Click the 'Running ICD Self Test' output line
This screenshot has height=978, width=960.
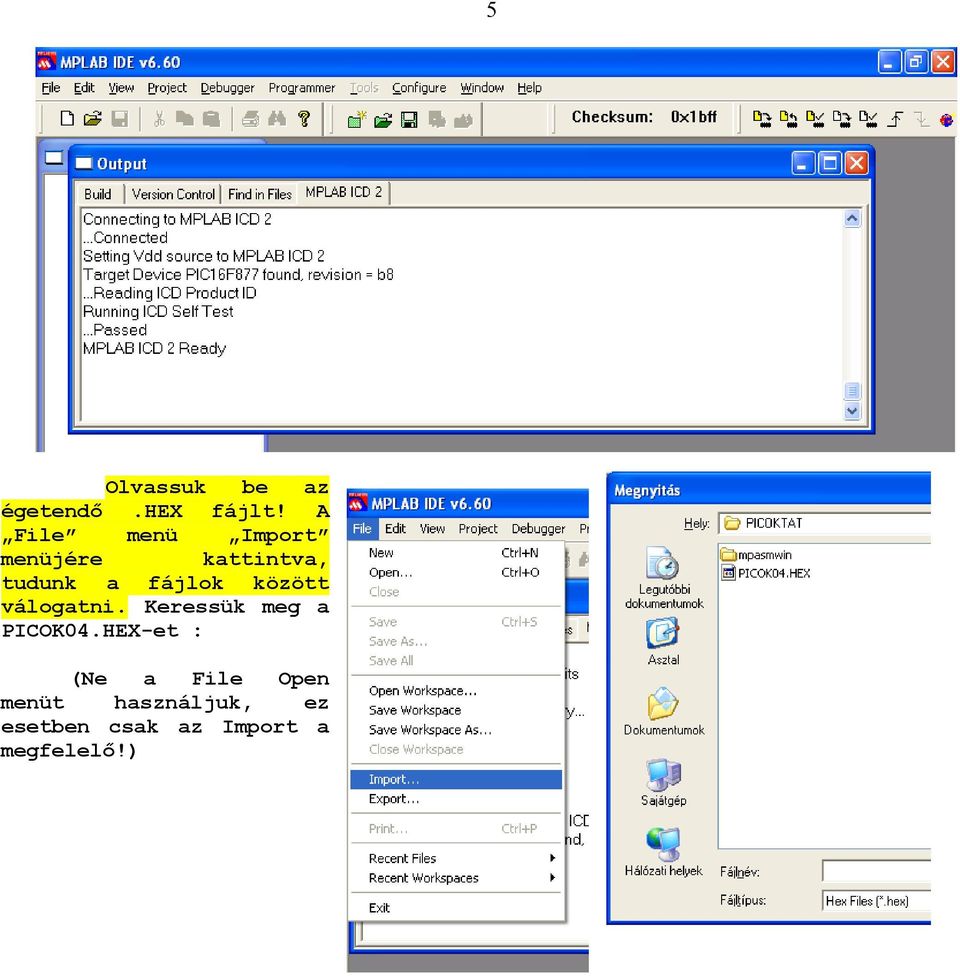158,311
